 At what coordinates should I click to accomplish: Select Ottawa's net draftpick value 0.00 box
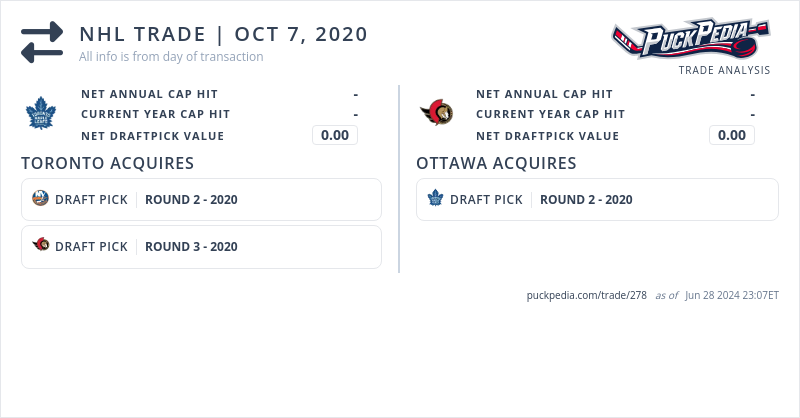coord(732,135)
